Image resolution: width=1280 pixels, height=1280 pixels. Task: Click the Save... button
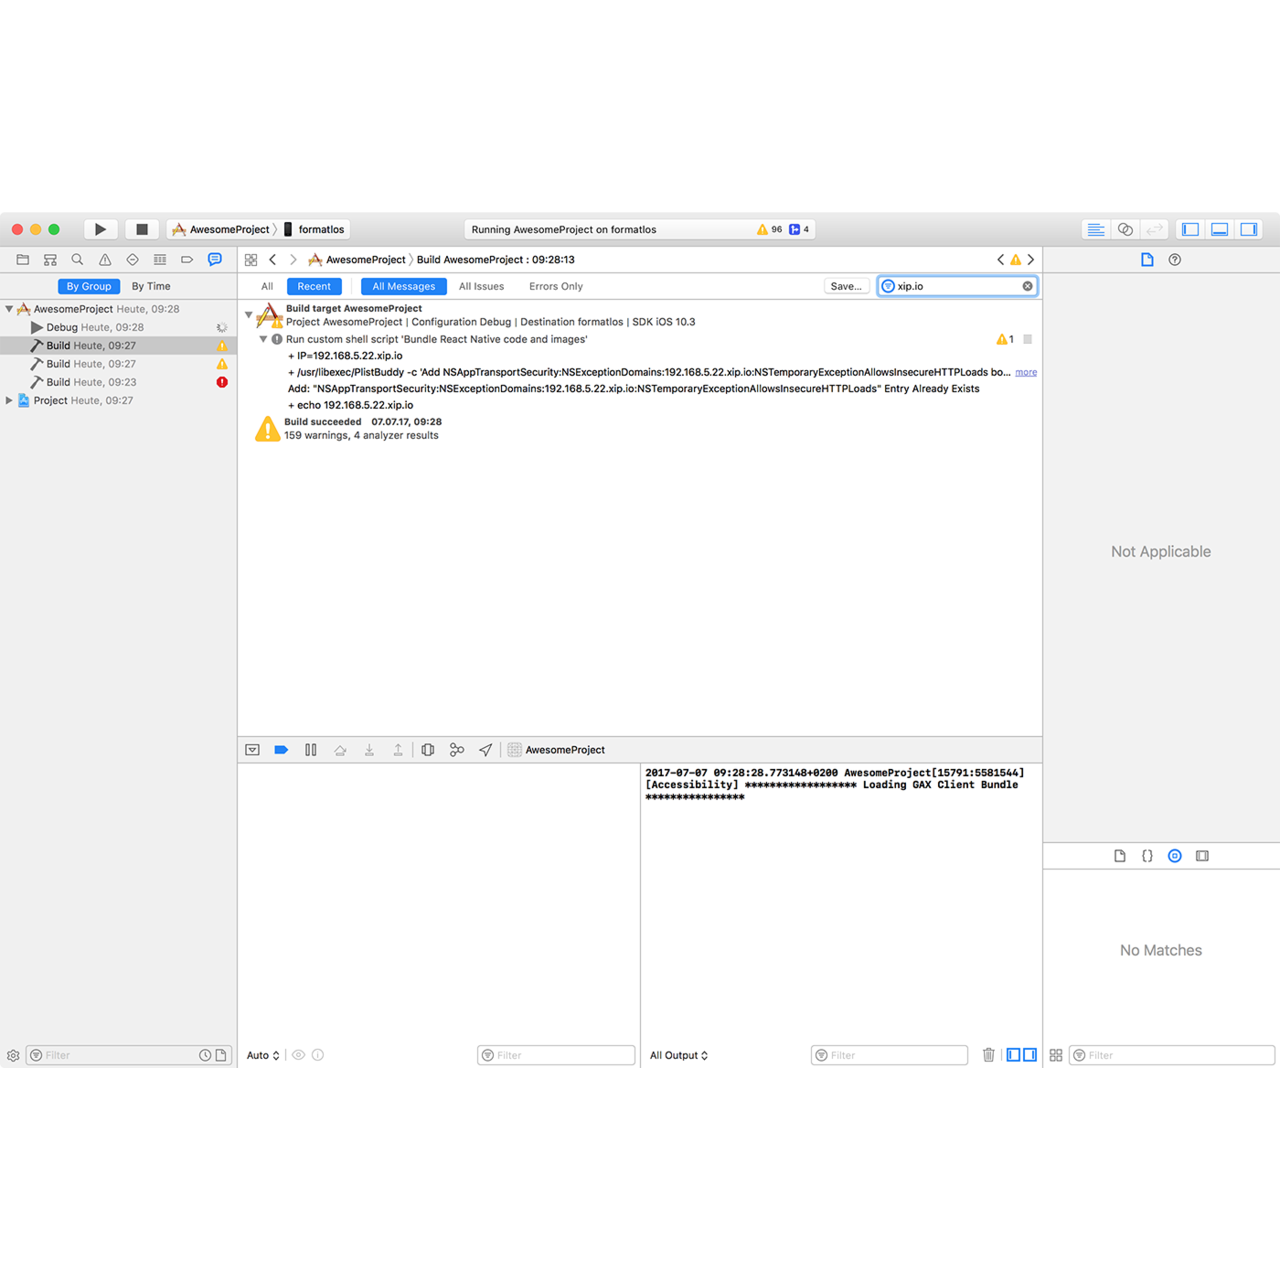click(845, 286)
